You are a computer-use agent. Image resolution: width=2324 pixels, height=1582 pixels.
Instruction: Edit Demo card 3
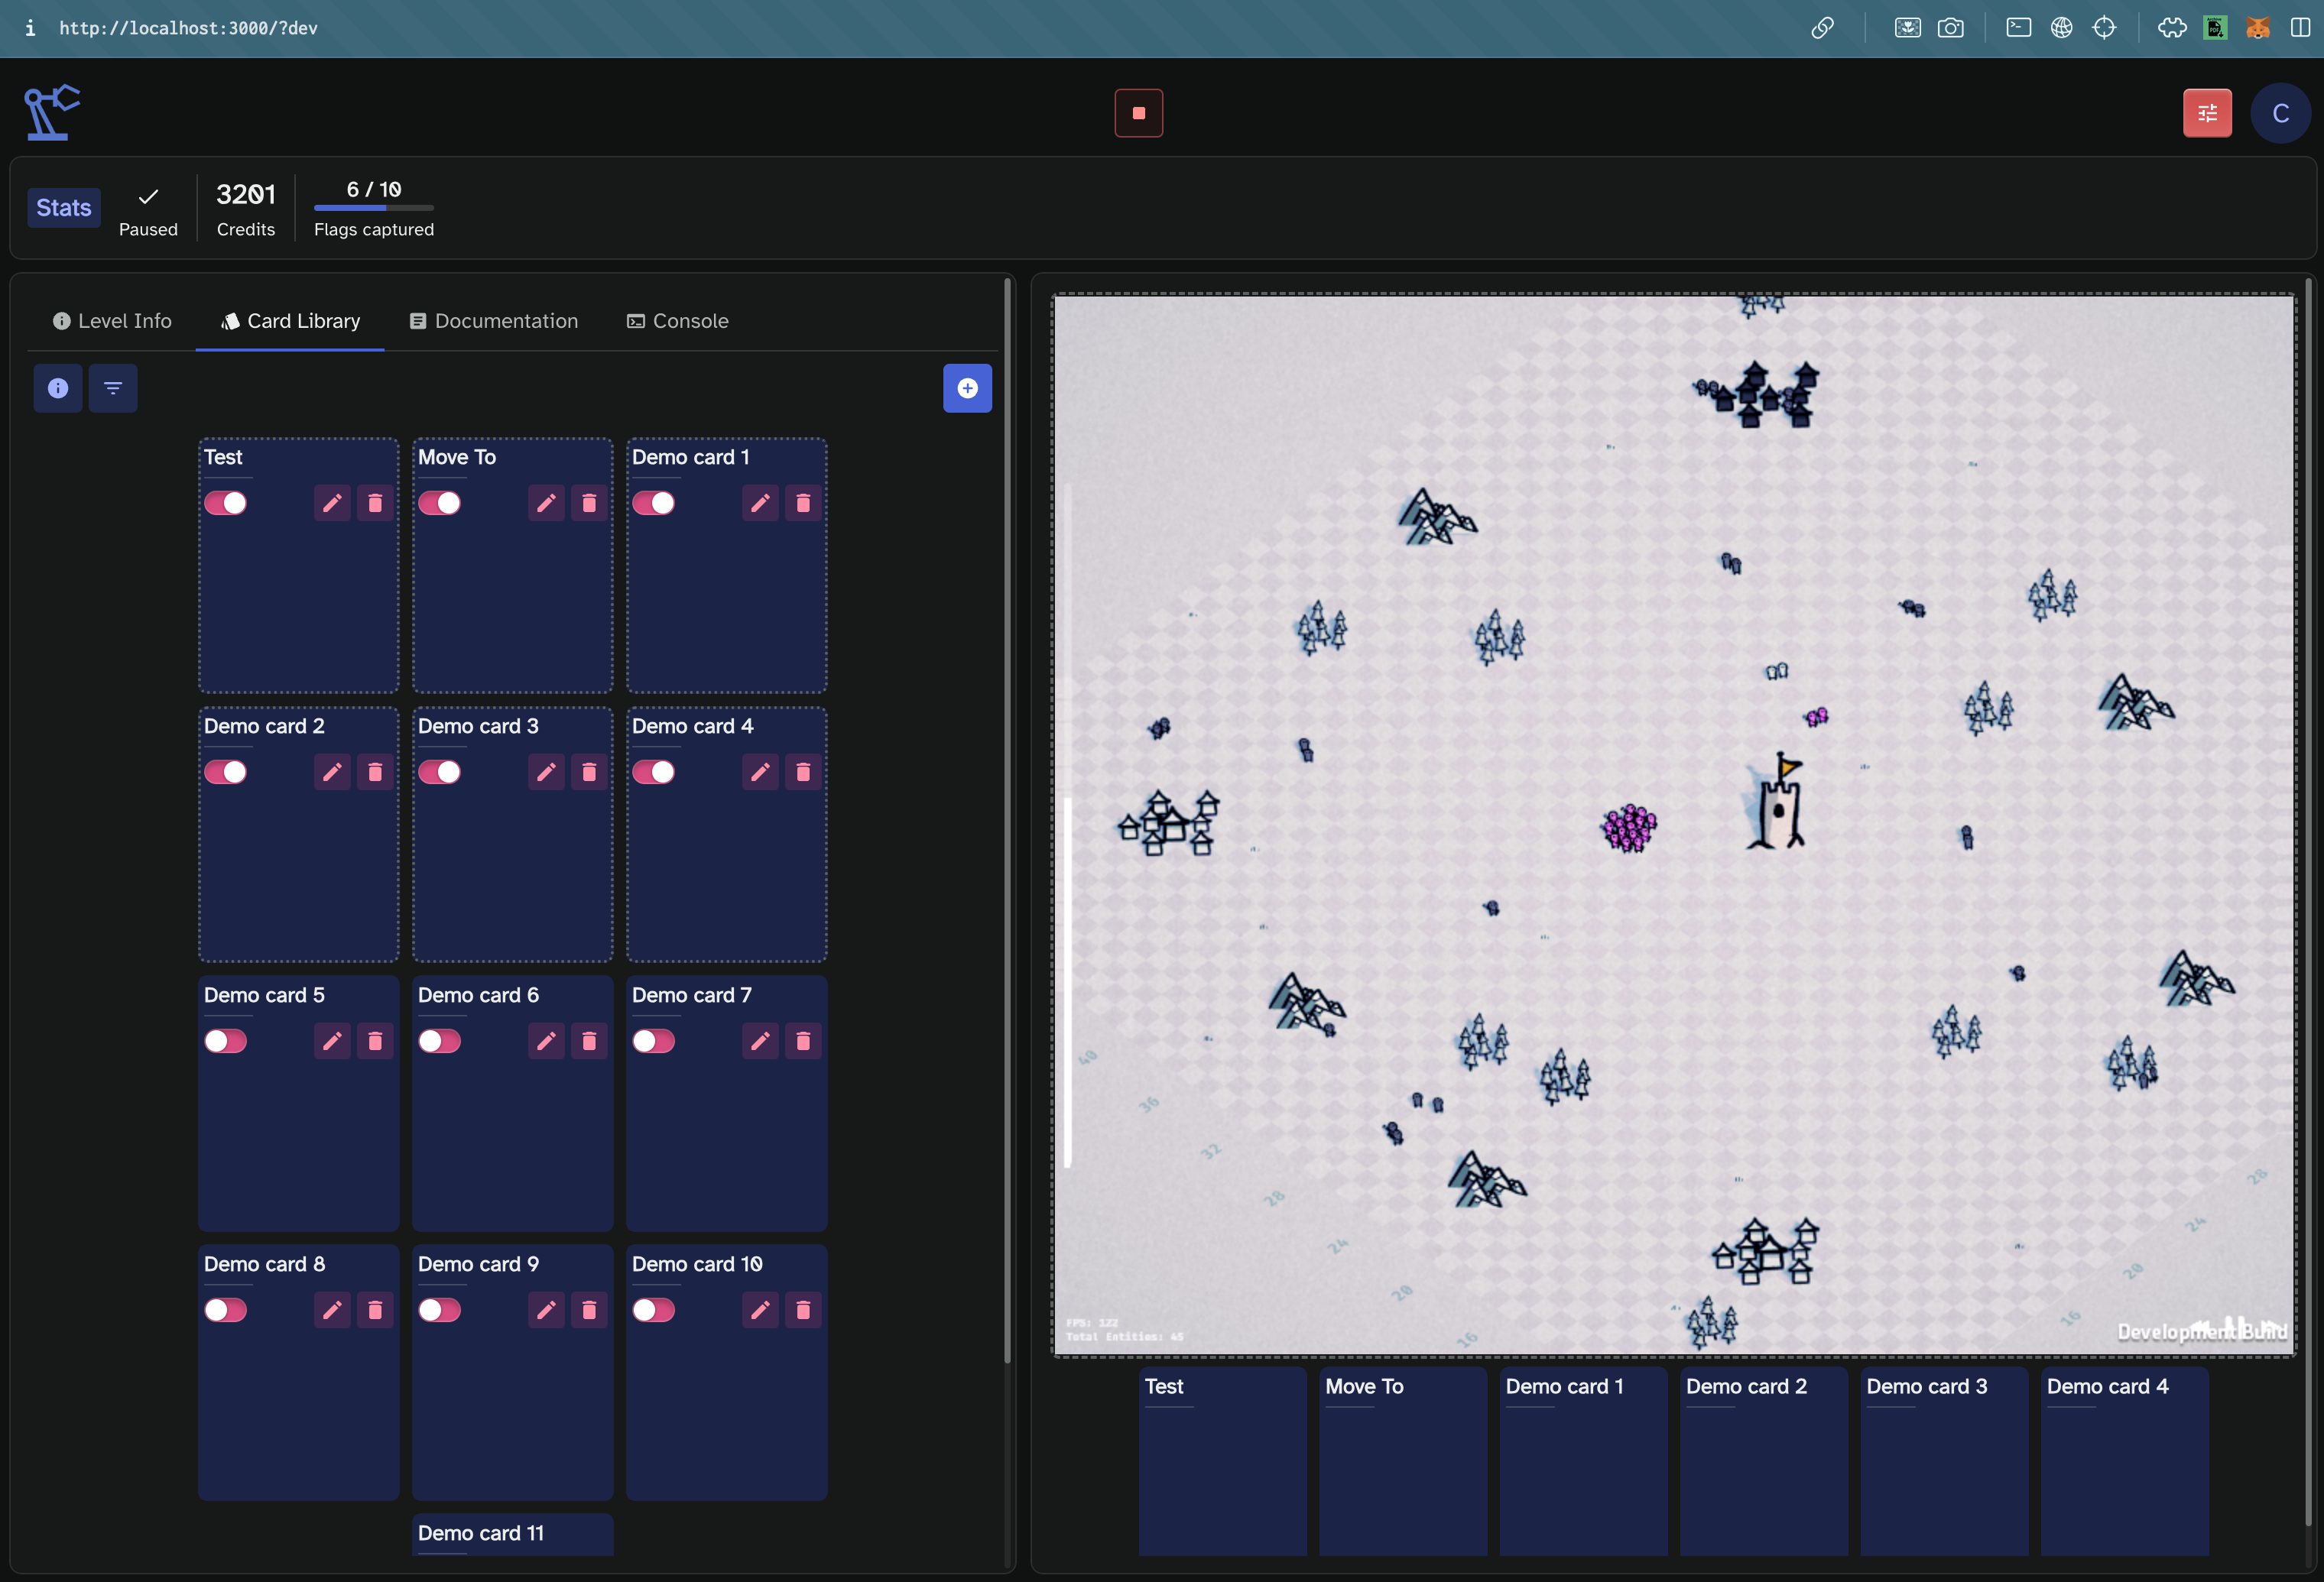(x=546, y=772)
